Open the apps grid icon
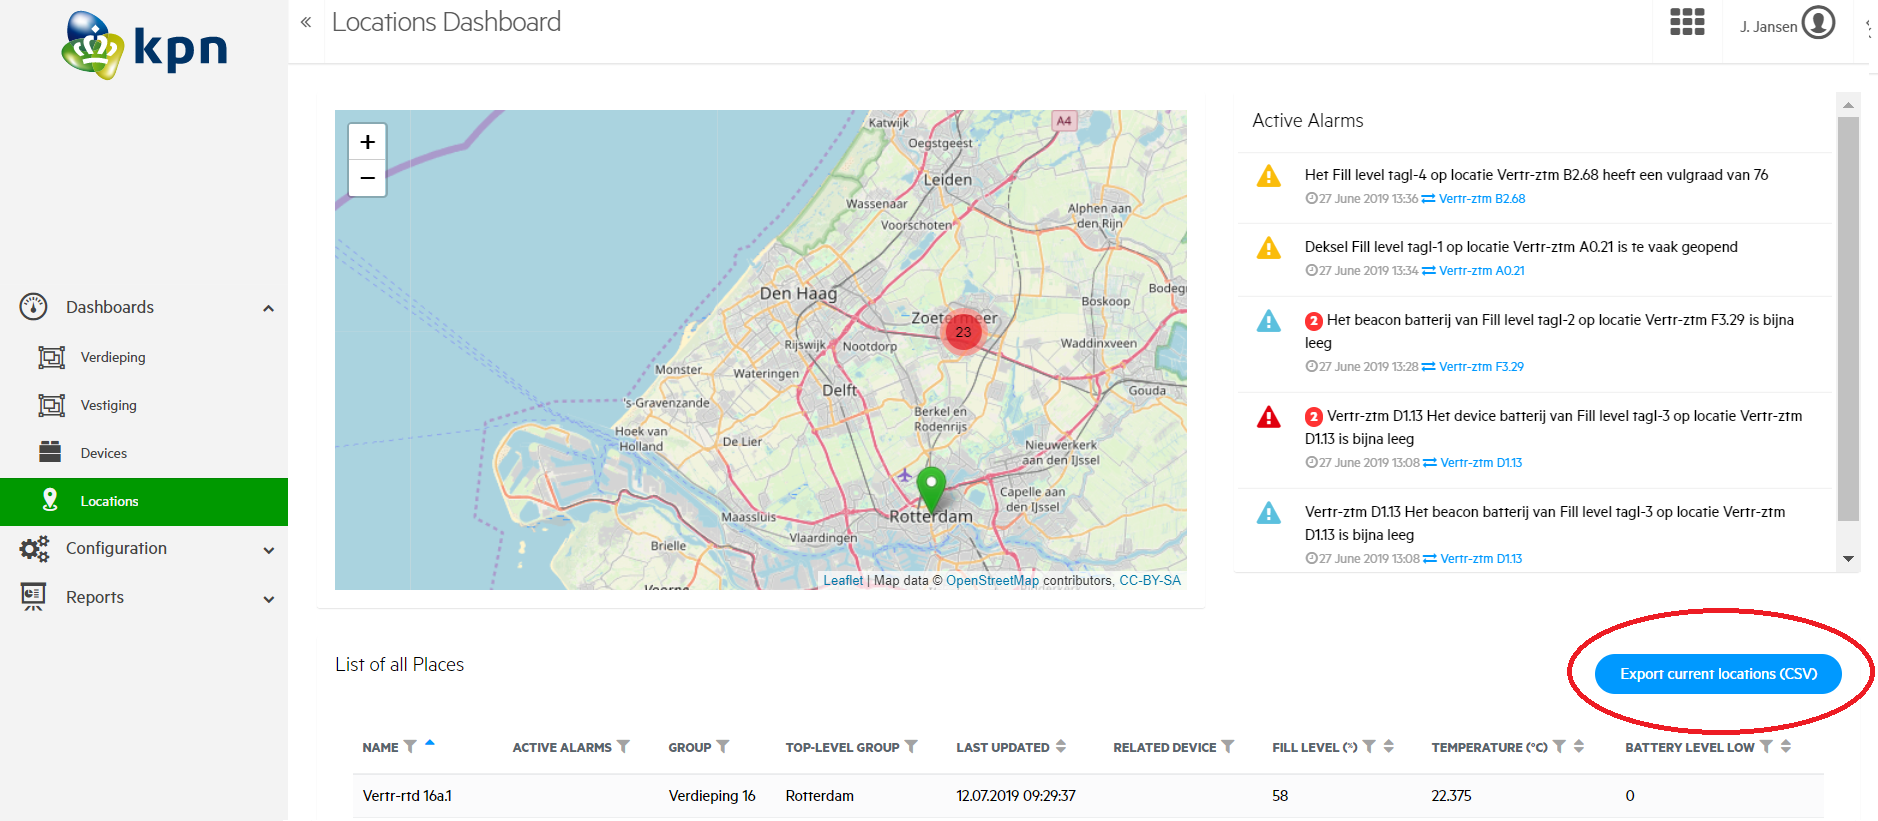This screenshot has height=821, width=1878. [x=1687, y=22]
